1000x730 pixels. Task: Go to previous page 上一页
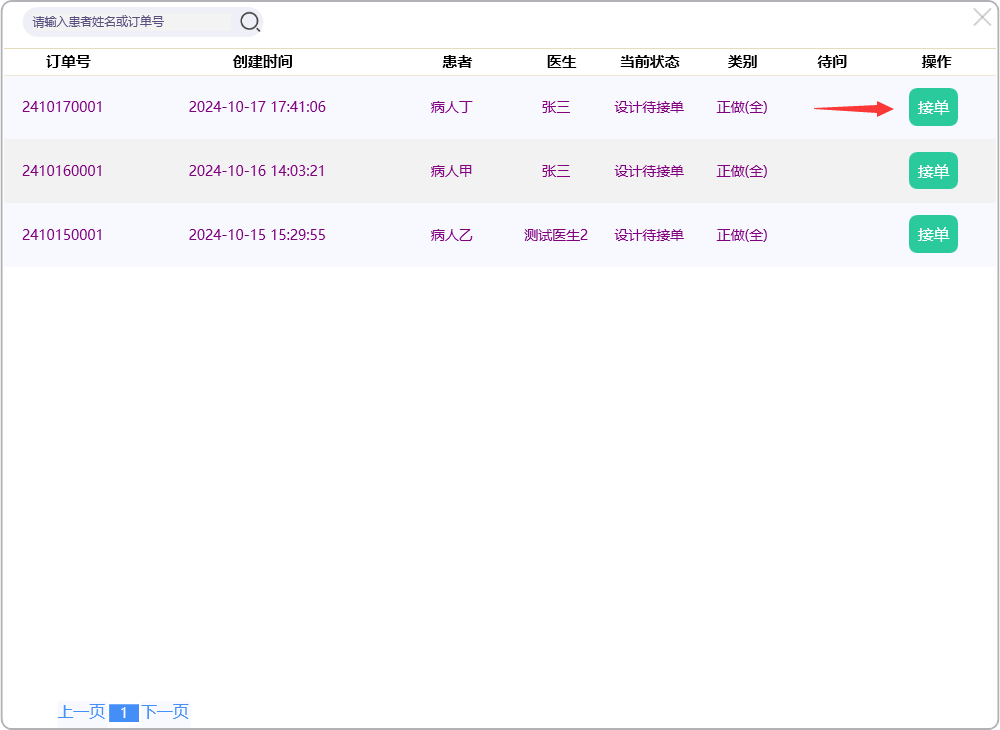pos(81,712)
